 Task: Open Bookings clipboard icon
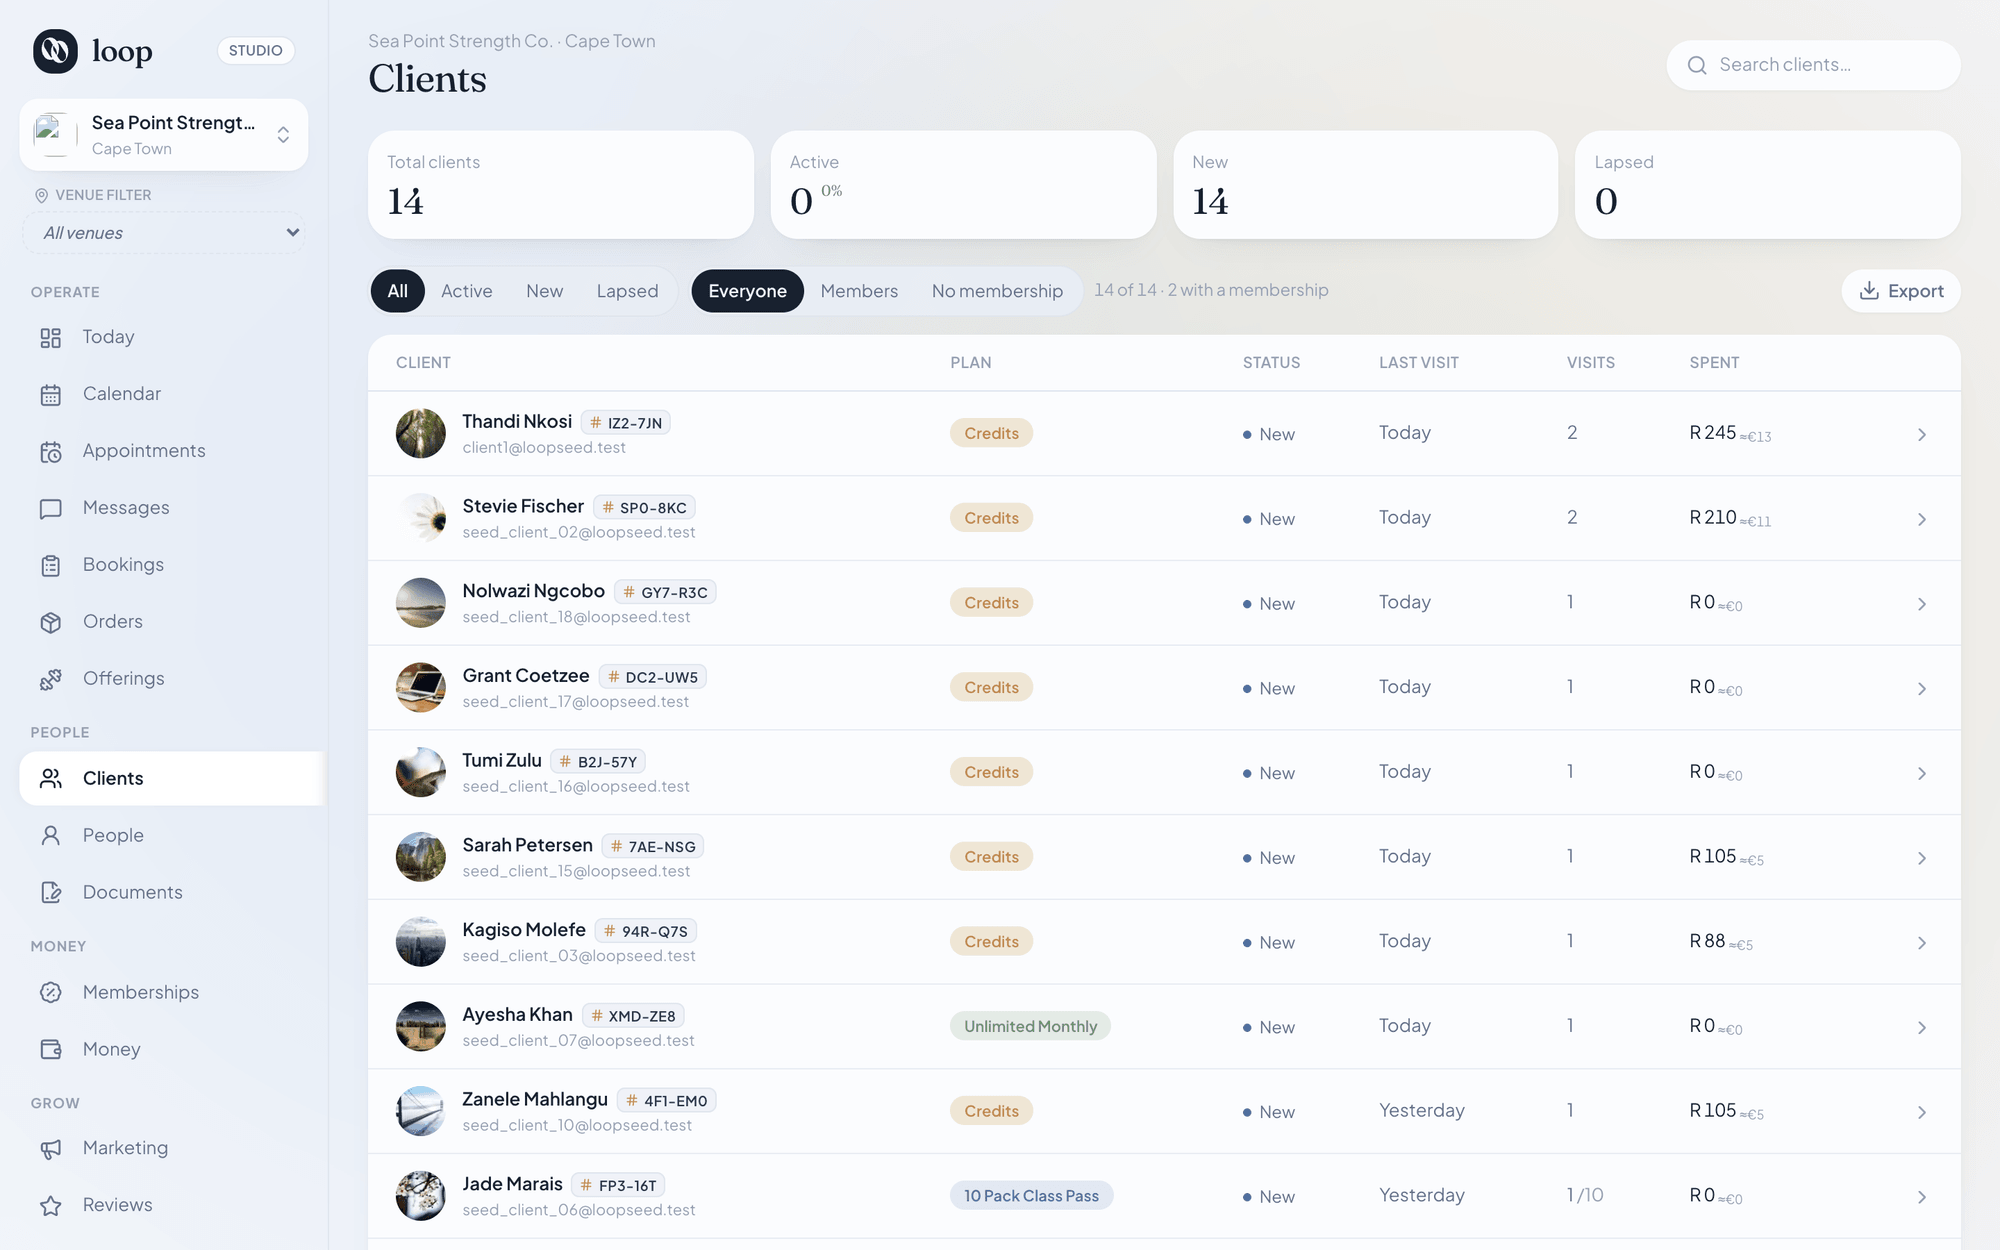click(51, 566)
